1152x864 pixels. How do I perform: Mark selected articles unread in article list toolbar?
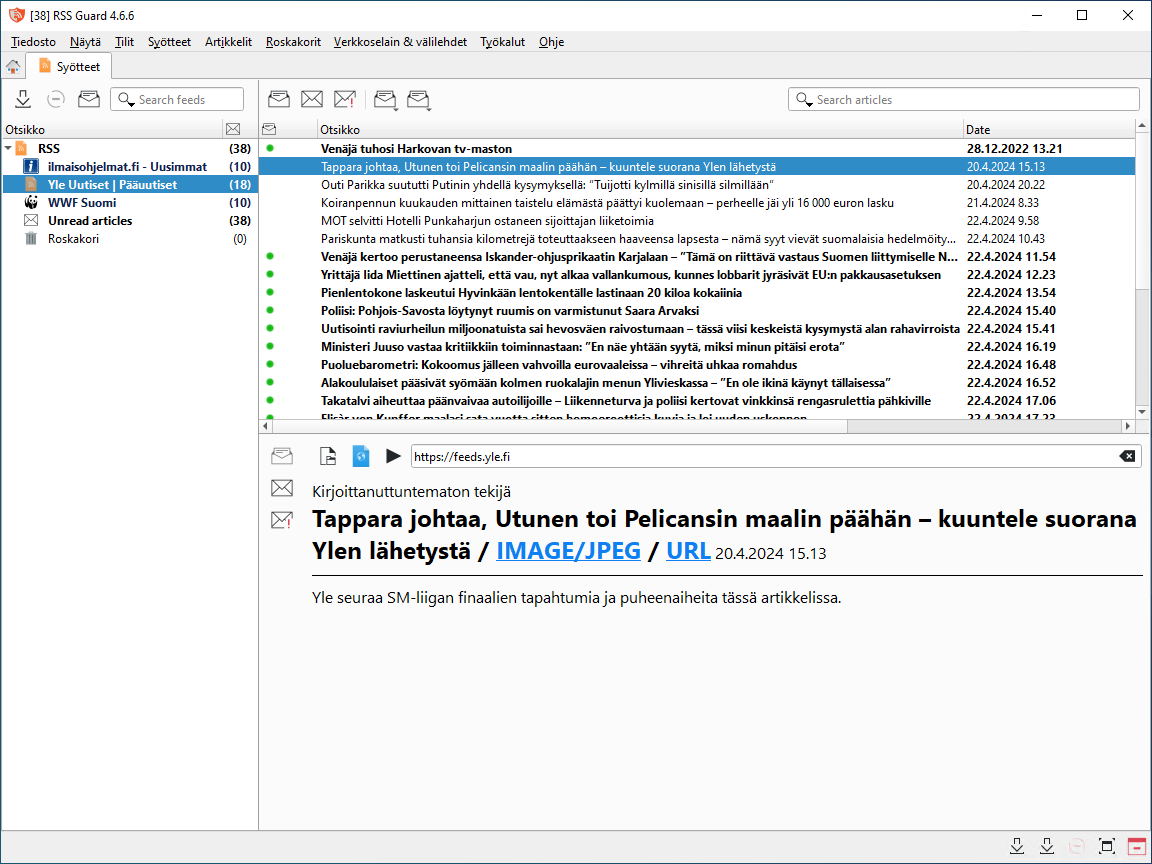pyautogui.click(x=312, y=99)
